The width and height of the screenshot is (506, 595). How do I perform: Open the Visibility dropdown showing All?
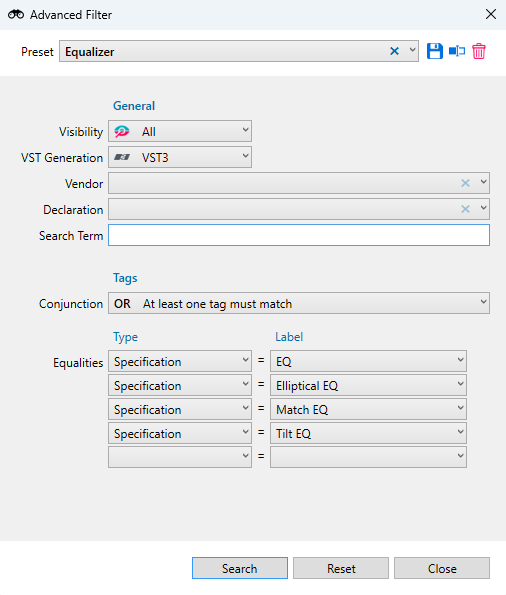click(x=180, y=131)
